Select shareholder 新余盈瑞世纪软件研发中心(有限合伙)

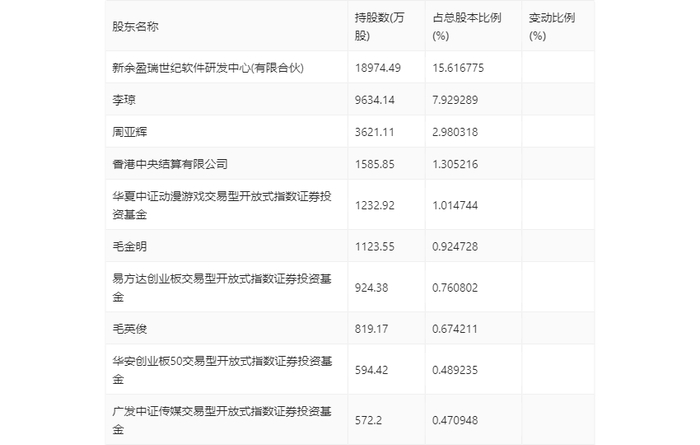208,68
